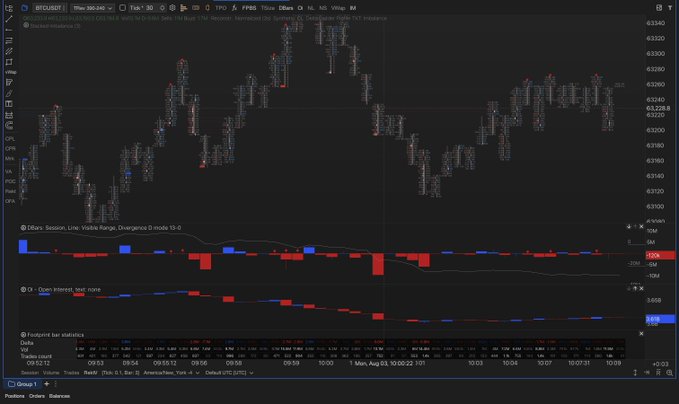Close the OI Open Interest panel
Image resolution: width=679 pixels, height=404 pixels.
point(641,288)
